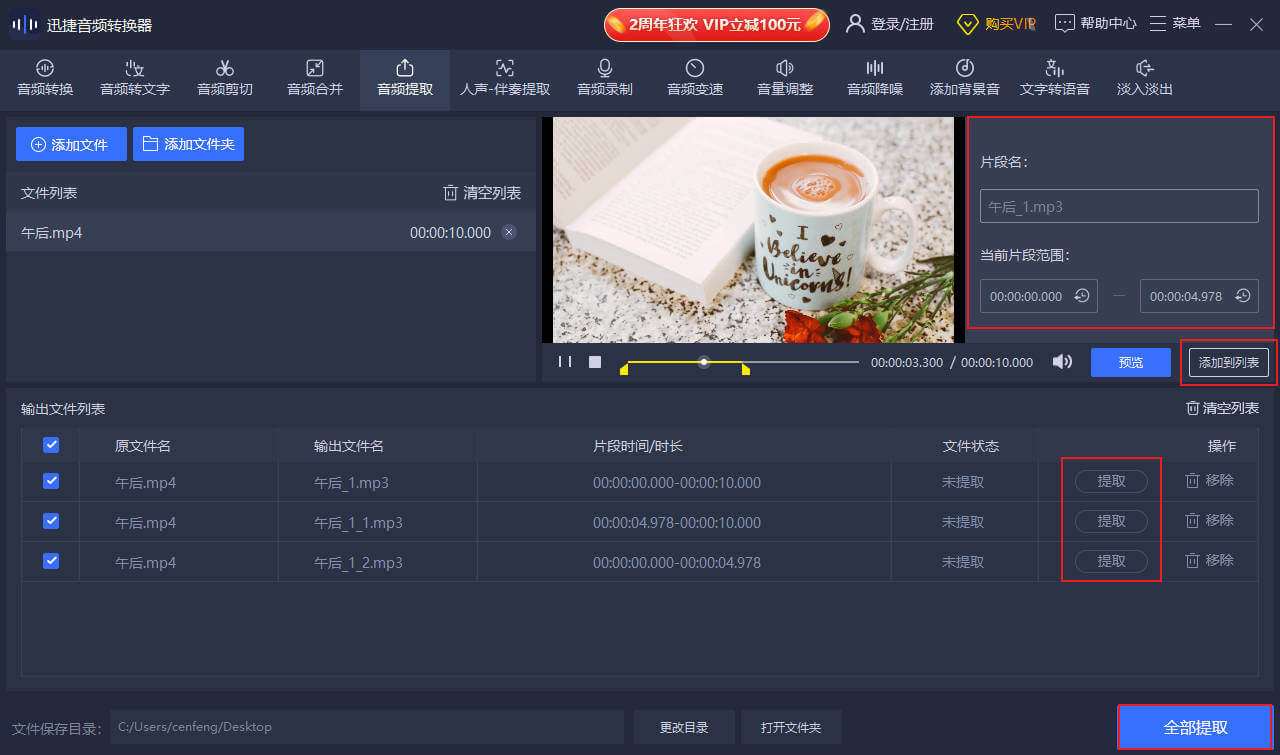Viewport: 1280px width, 755px height.
Task: Uncheck the 午后_1.mp3 row checkbox
Action: (x=51, y=481)
